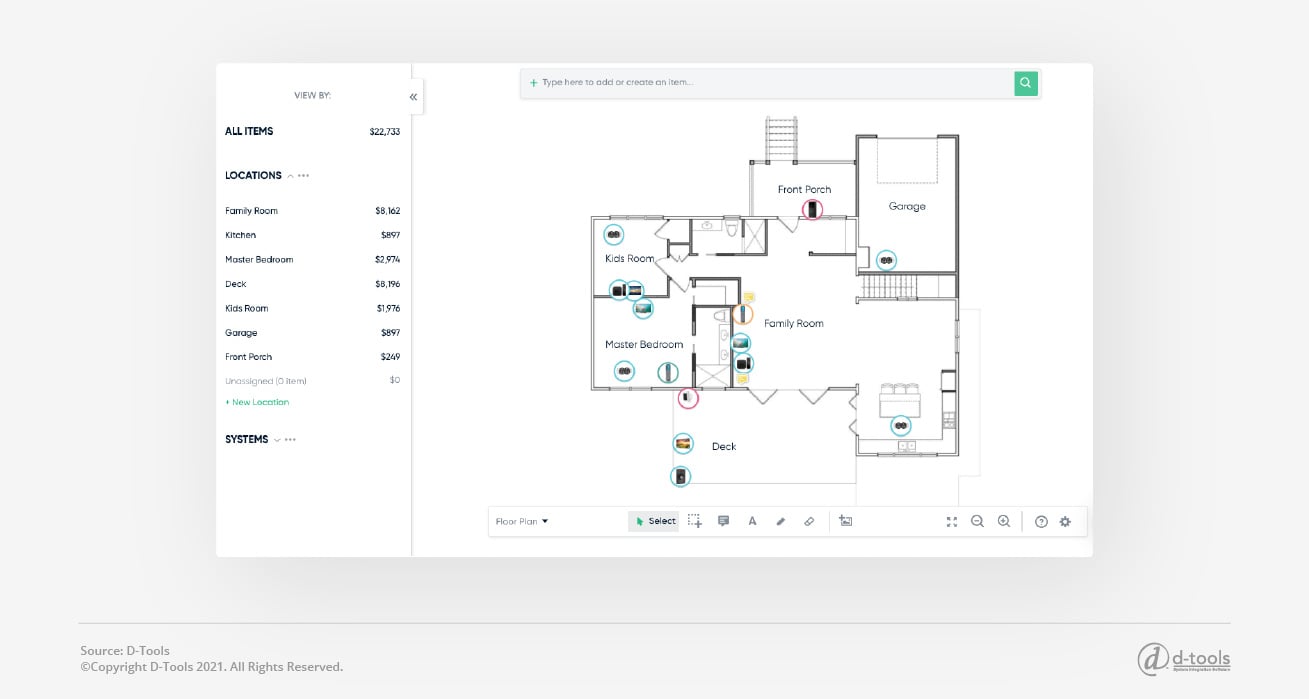The height and width of the screenshot is (699, 1309).
Task: Click the item search input field
Action: tap(770, 83)
